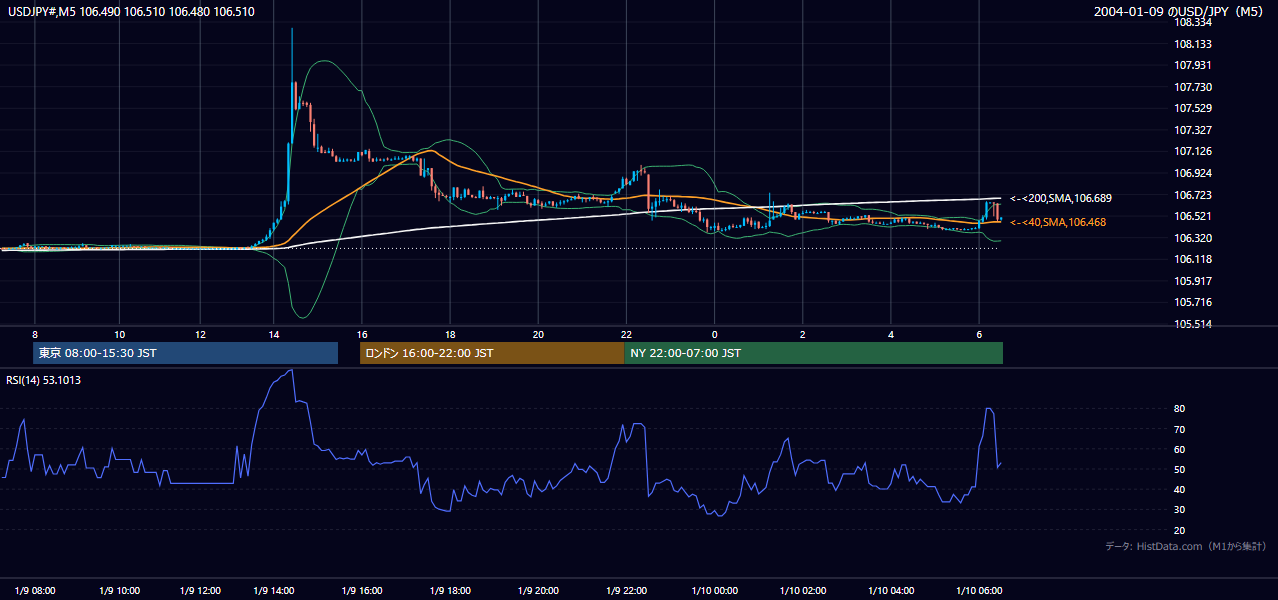Click RSI scale value 60
Screen dimensions: 1278x600
[1180, 449]
